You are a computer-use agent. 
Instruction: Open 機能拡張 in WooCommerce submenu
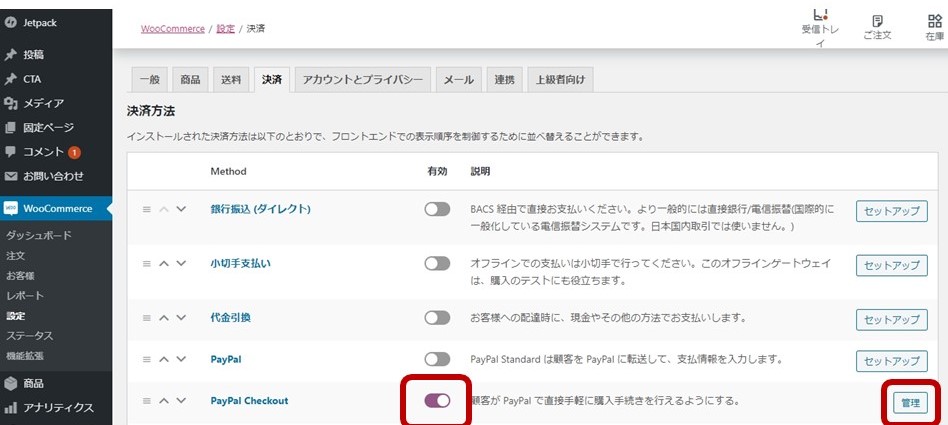point(25,355)
